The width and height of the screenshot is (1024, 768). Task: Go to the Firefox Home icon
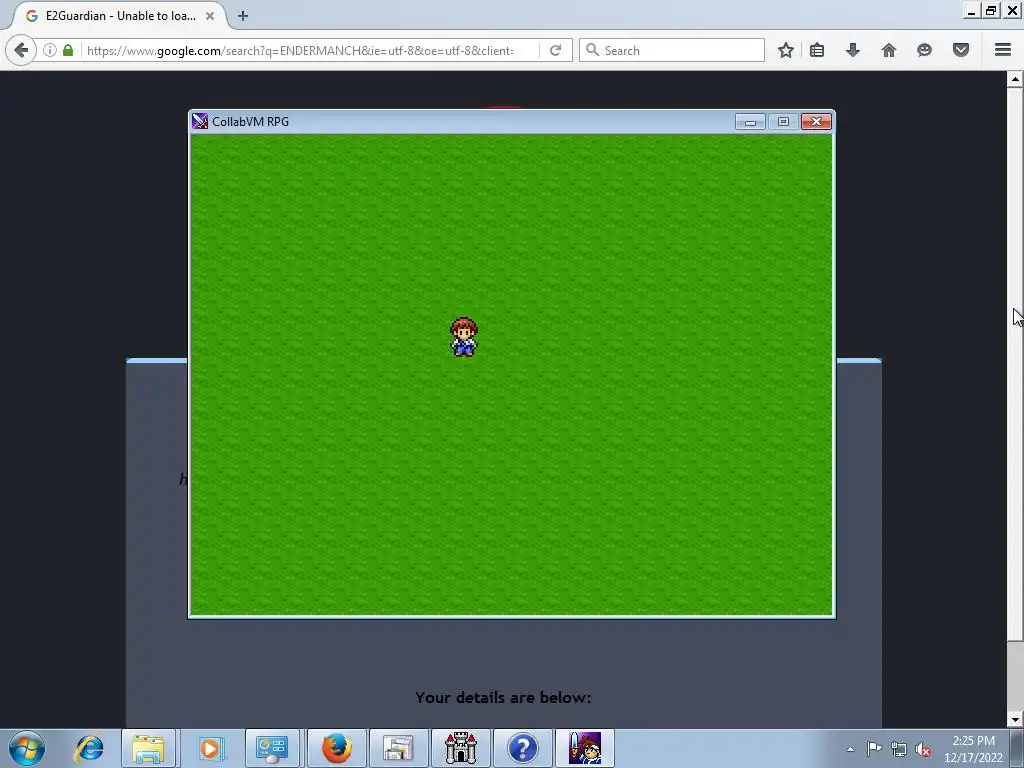888,50
